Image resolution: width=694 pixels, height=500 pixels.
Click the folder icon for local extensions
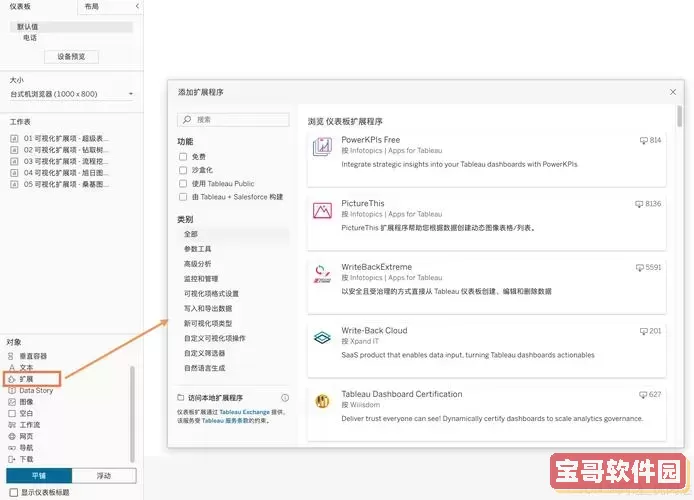click(x=181, y=397)
